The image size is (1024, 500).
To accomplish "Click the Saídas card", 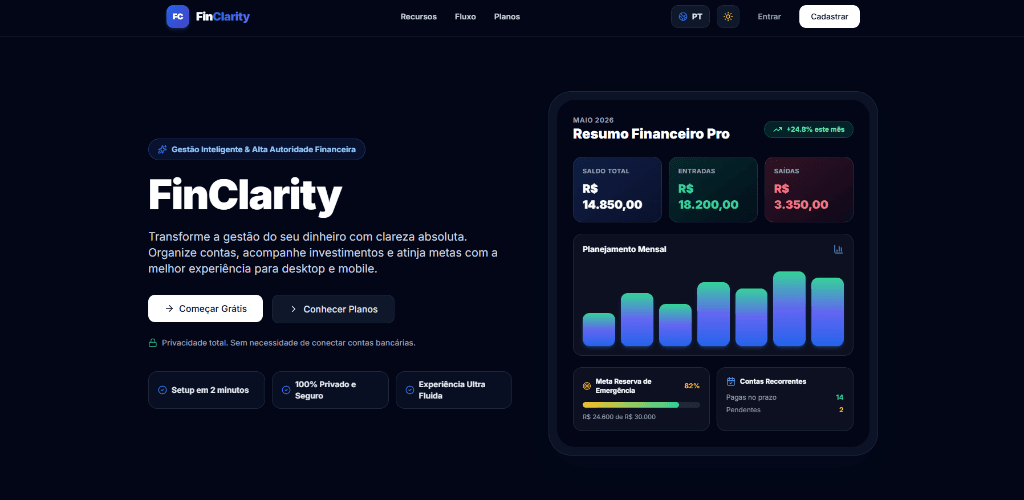I will [x=808, y=190].
